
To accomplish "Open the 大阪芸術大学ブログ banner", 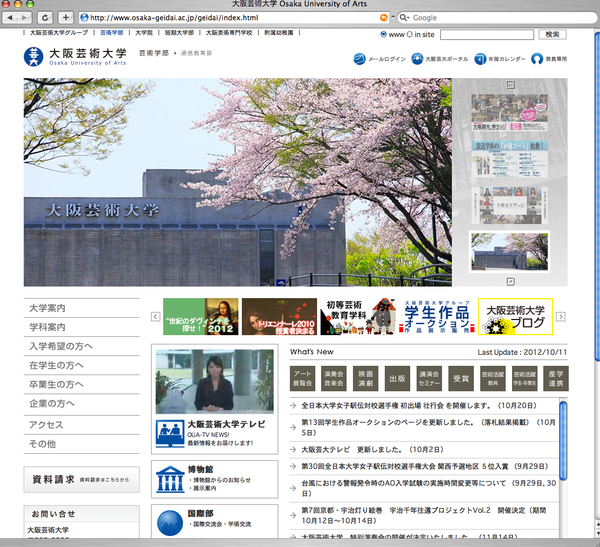I will pyautogui.click(x=515, y=317).
